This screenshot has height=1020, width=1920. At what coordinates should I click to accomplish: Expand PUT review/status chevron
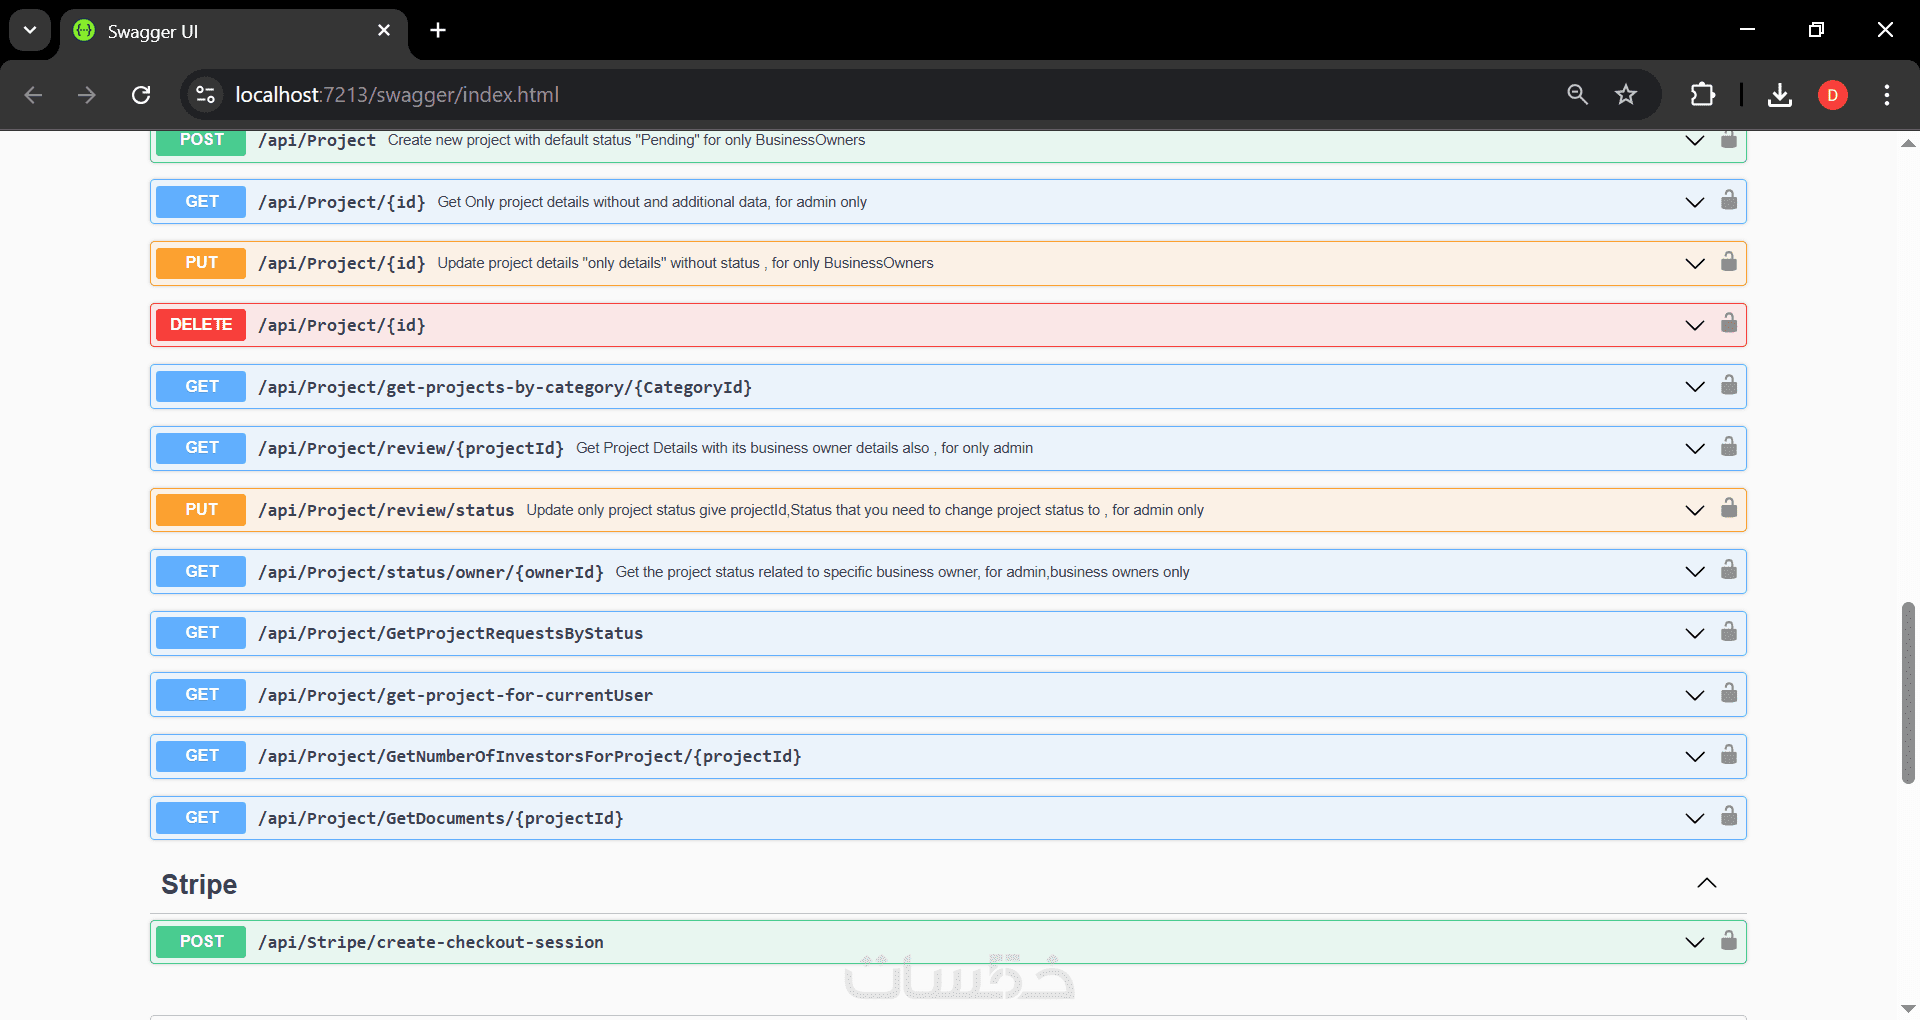pos(1694,511)
